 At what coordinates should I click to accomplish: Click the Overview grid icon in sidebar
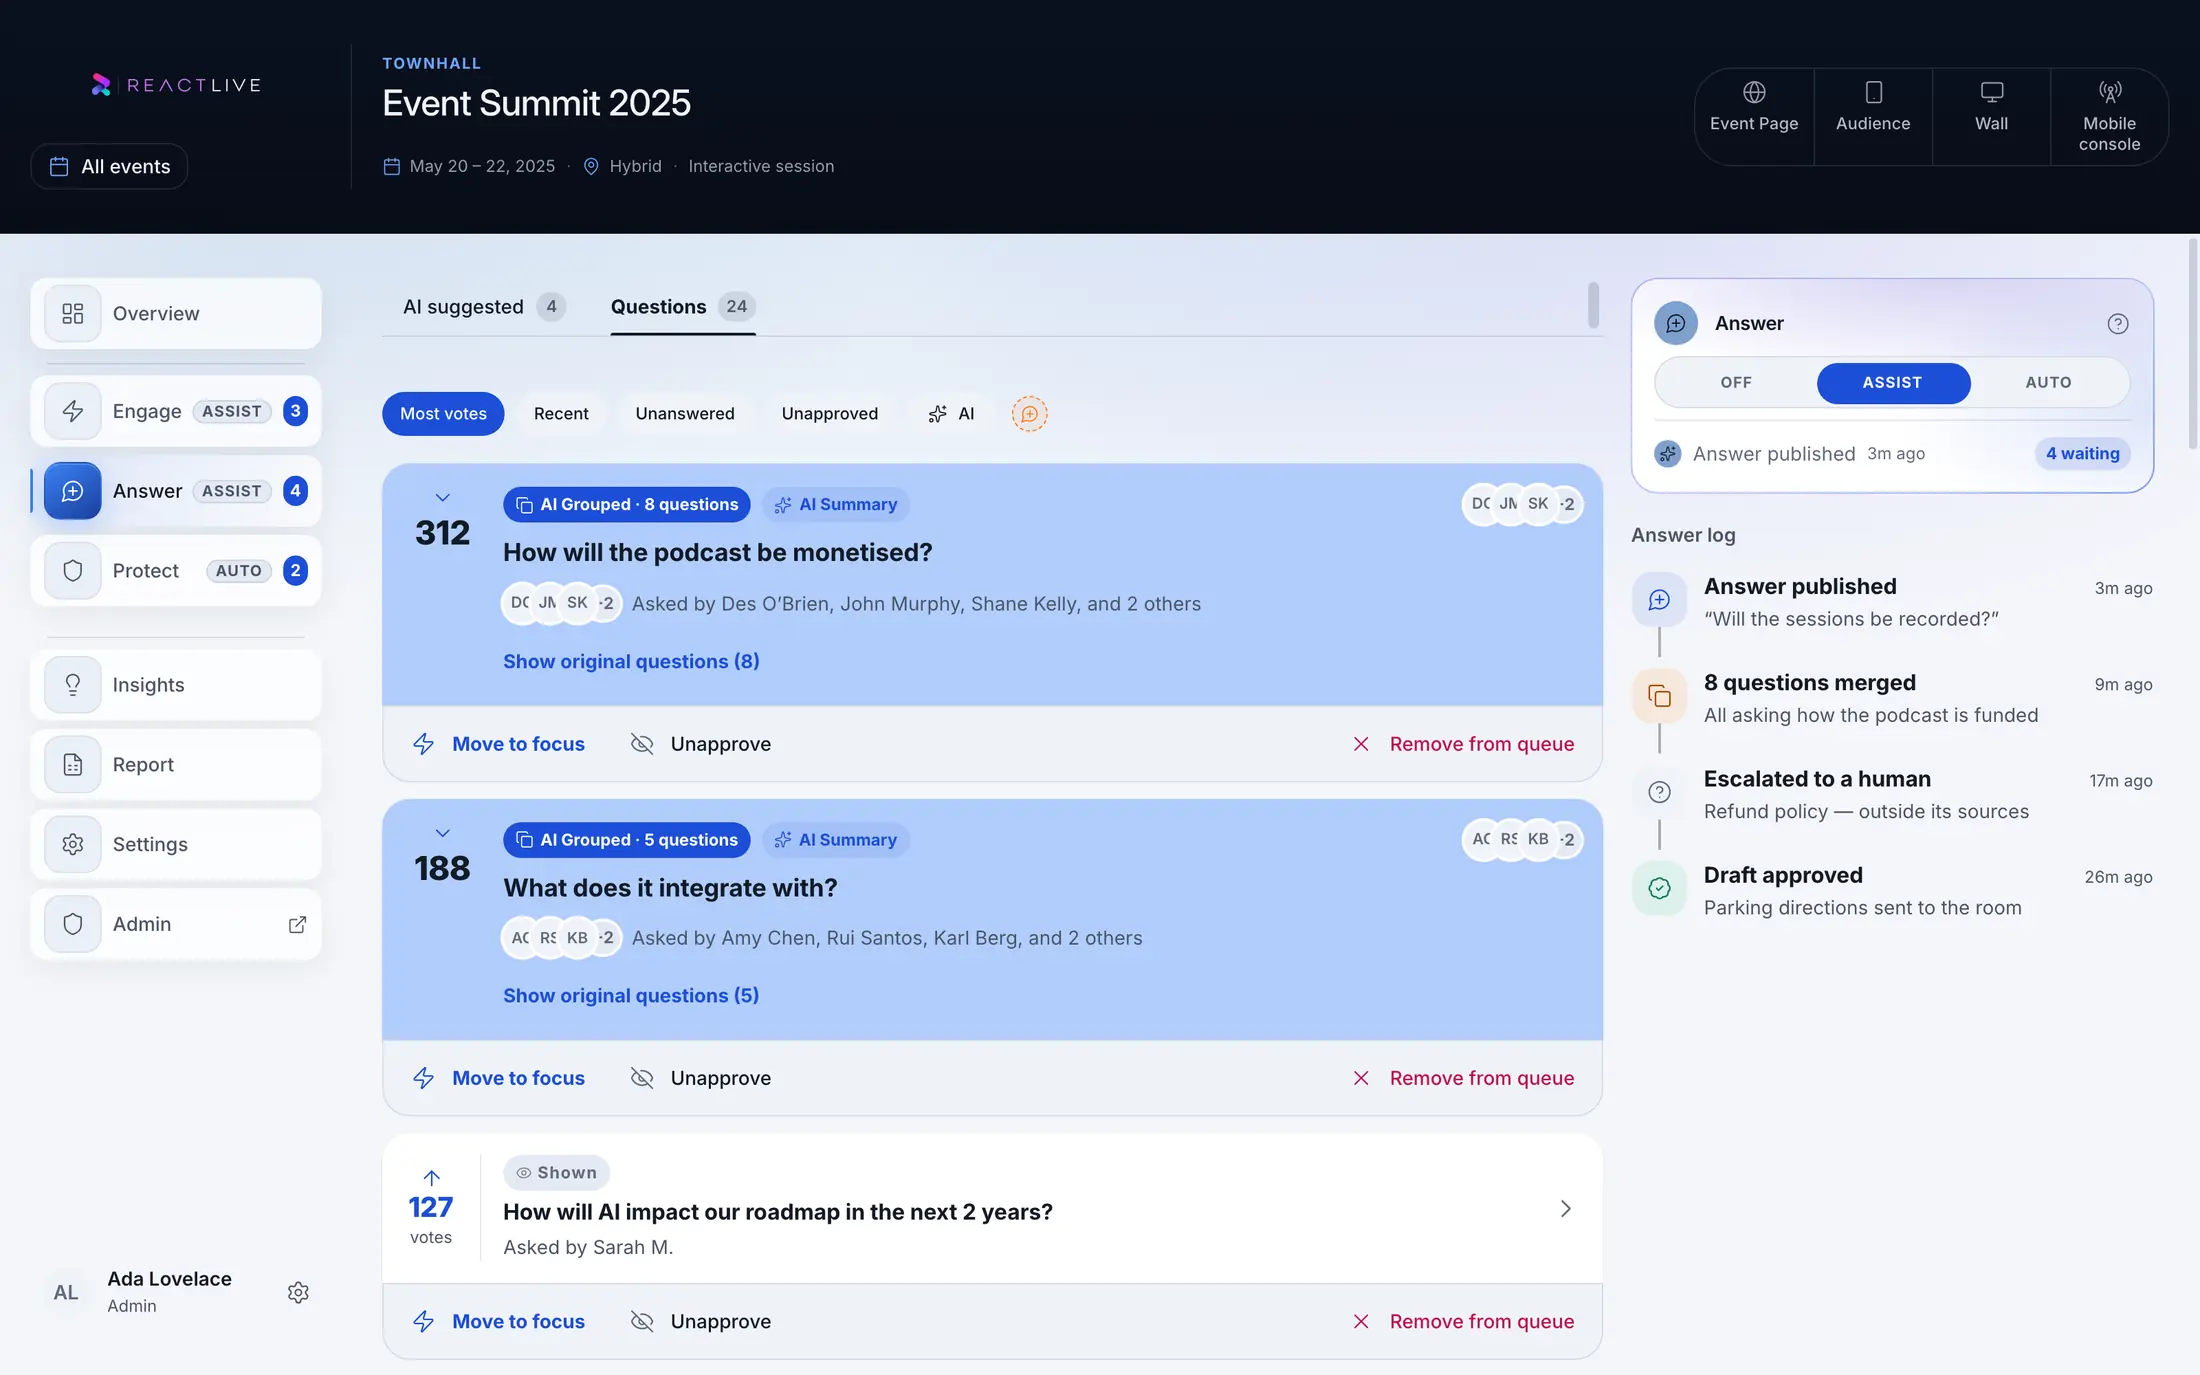(x=73, y=313)
